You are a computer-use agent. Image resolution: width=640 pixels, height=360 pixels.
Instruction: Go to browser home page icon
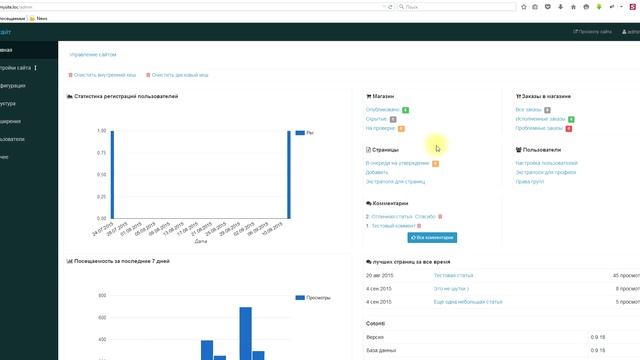(x=573, y=7)
